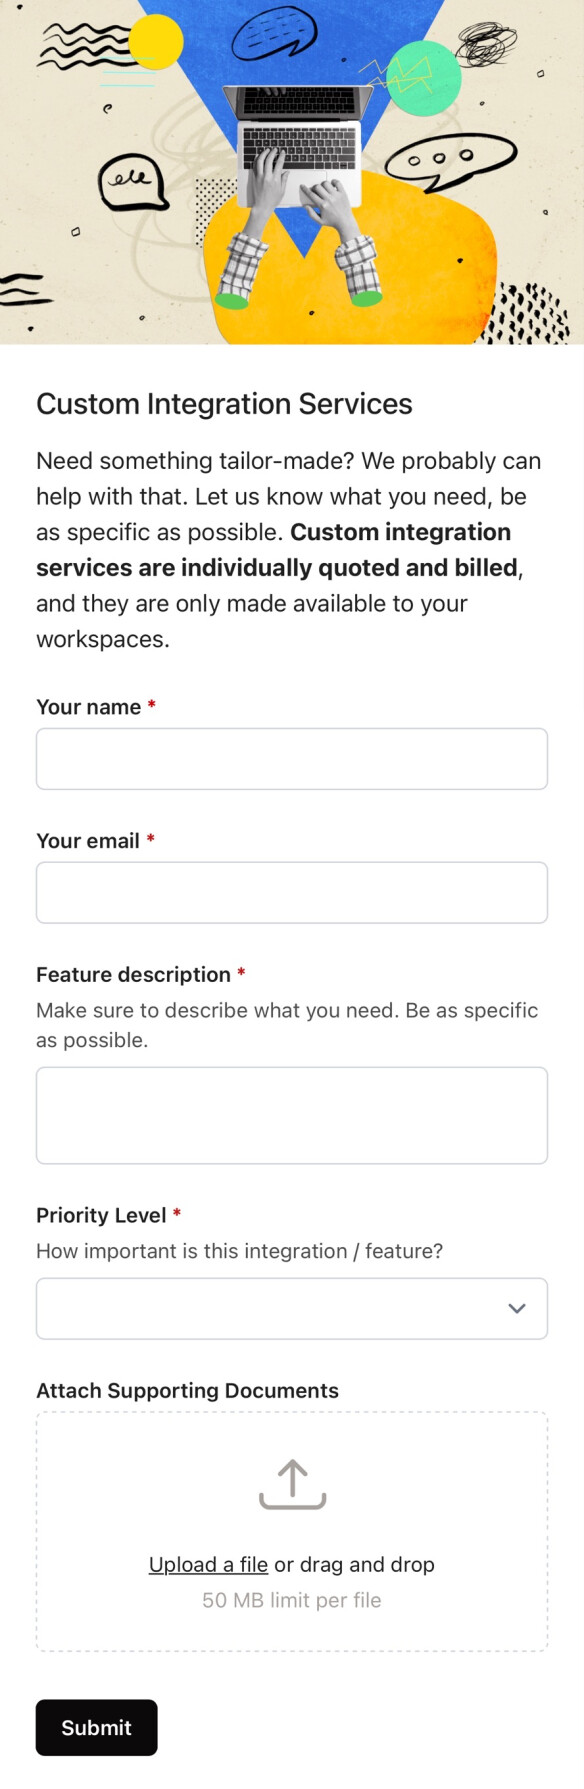Image resolution: width=584 pixels, height=1789 pixels.
Task: Click the Custom Integration Services heading
Action: click(224, 404)
